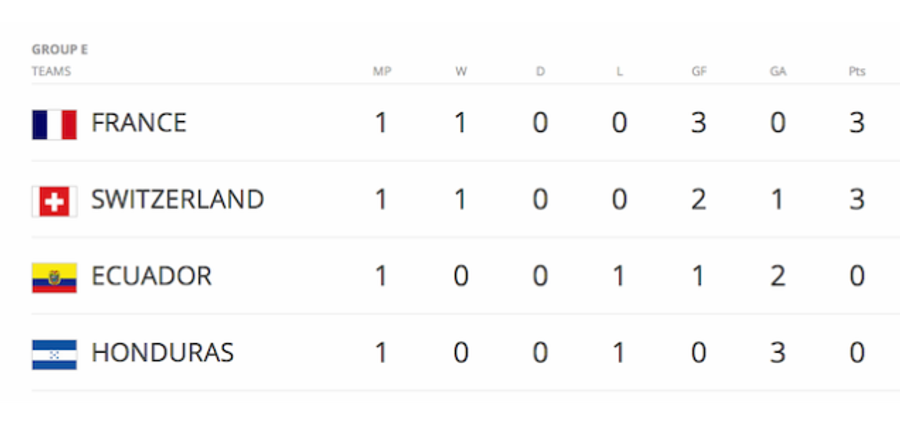Click the GROUP E heading

coord(60,50)
